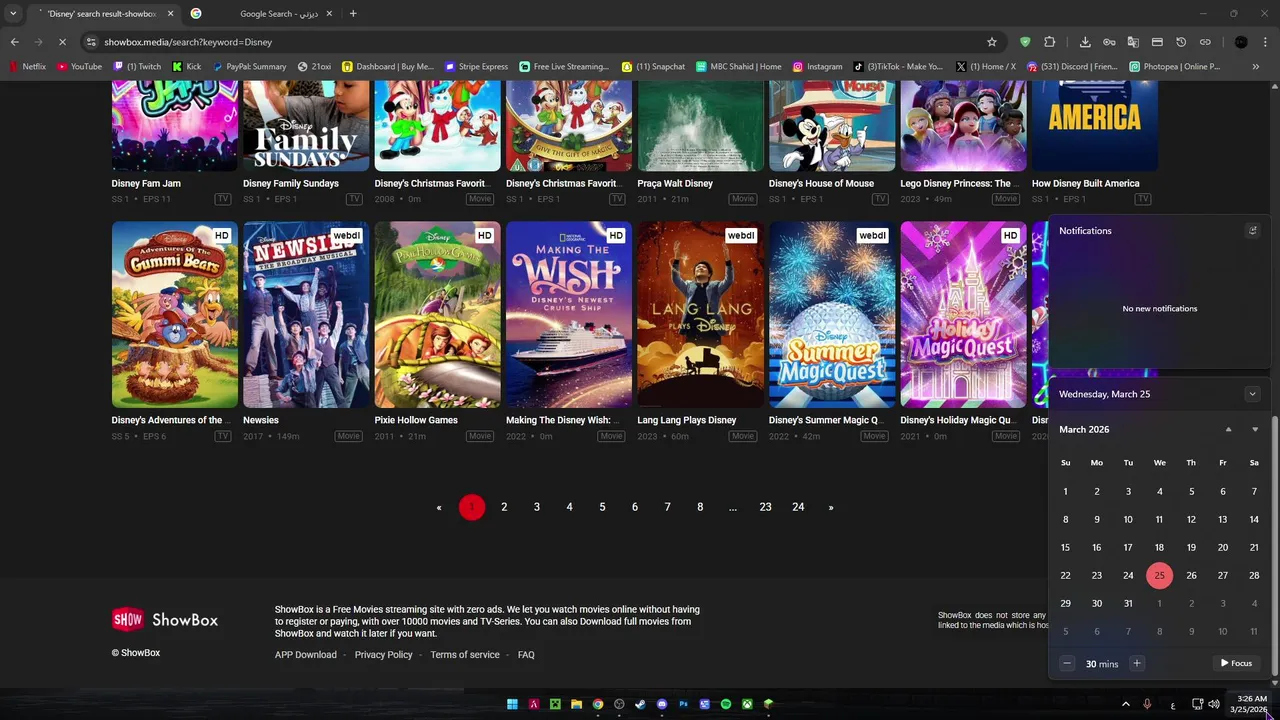Open the payment methods card icon

1157,42
